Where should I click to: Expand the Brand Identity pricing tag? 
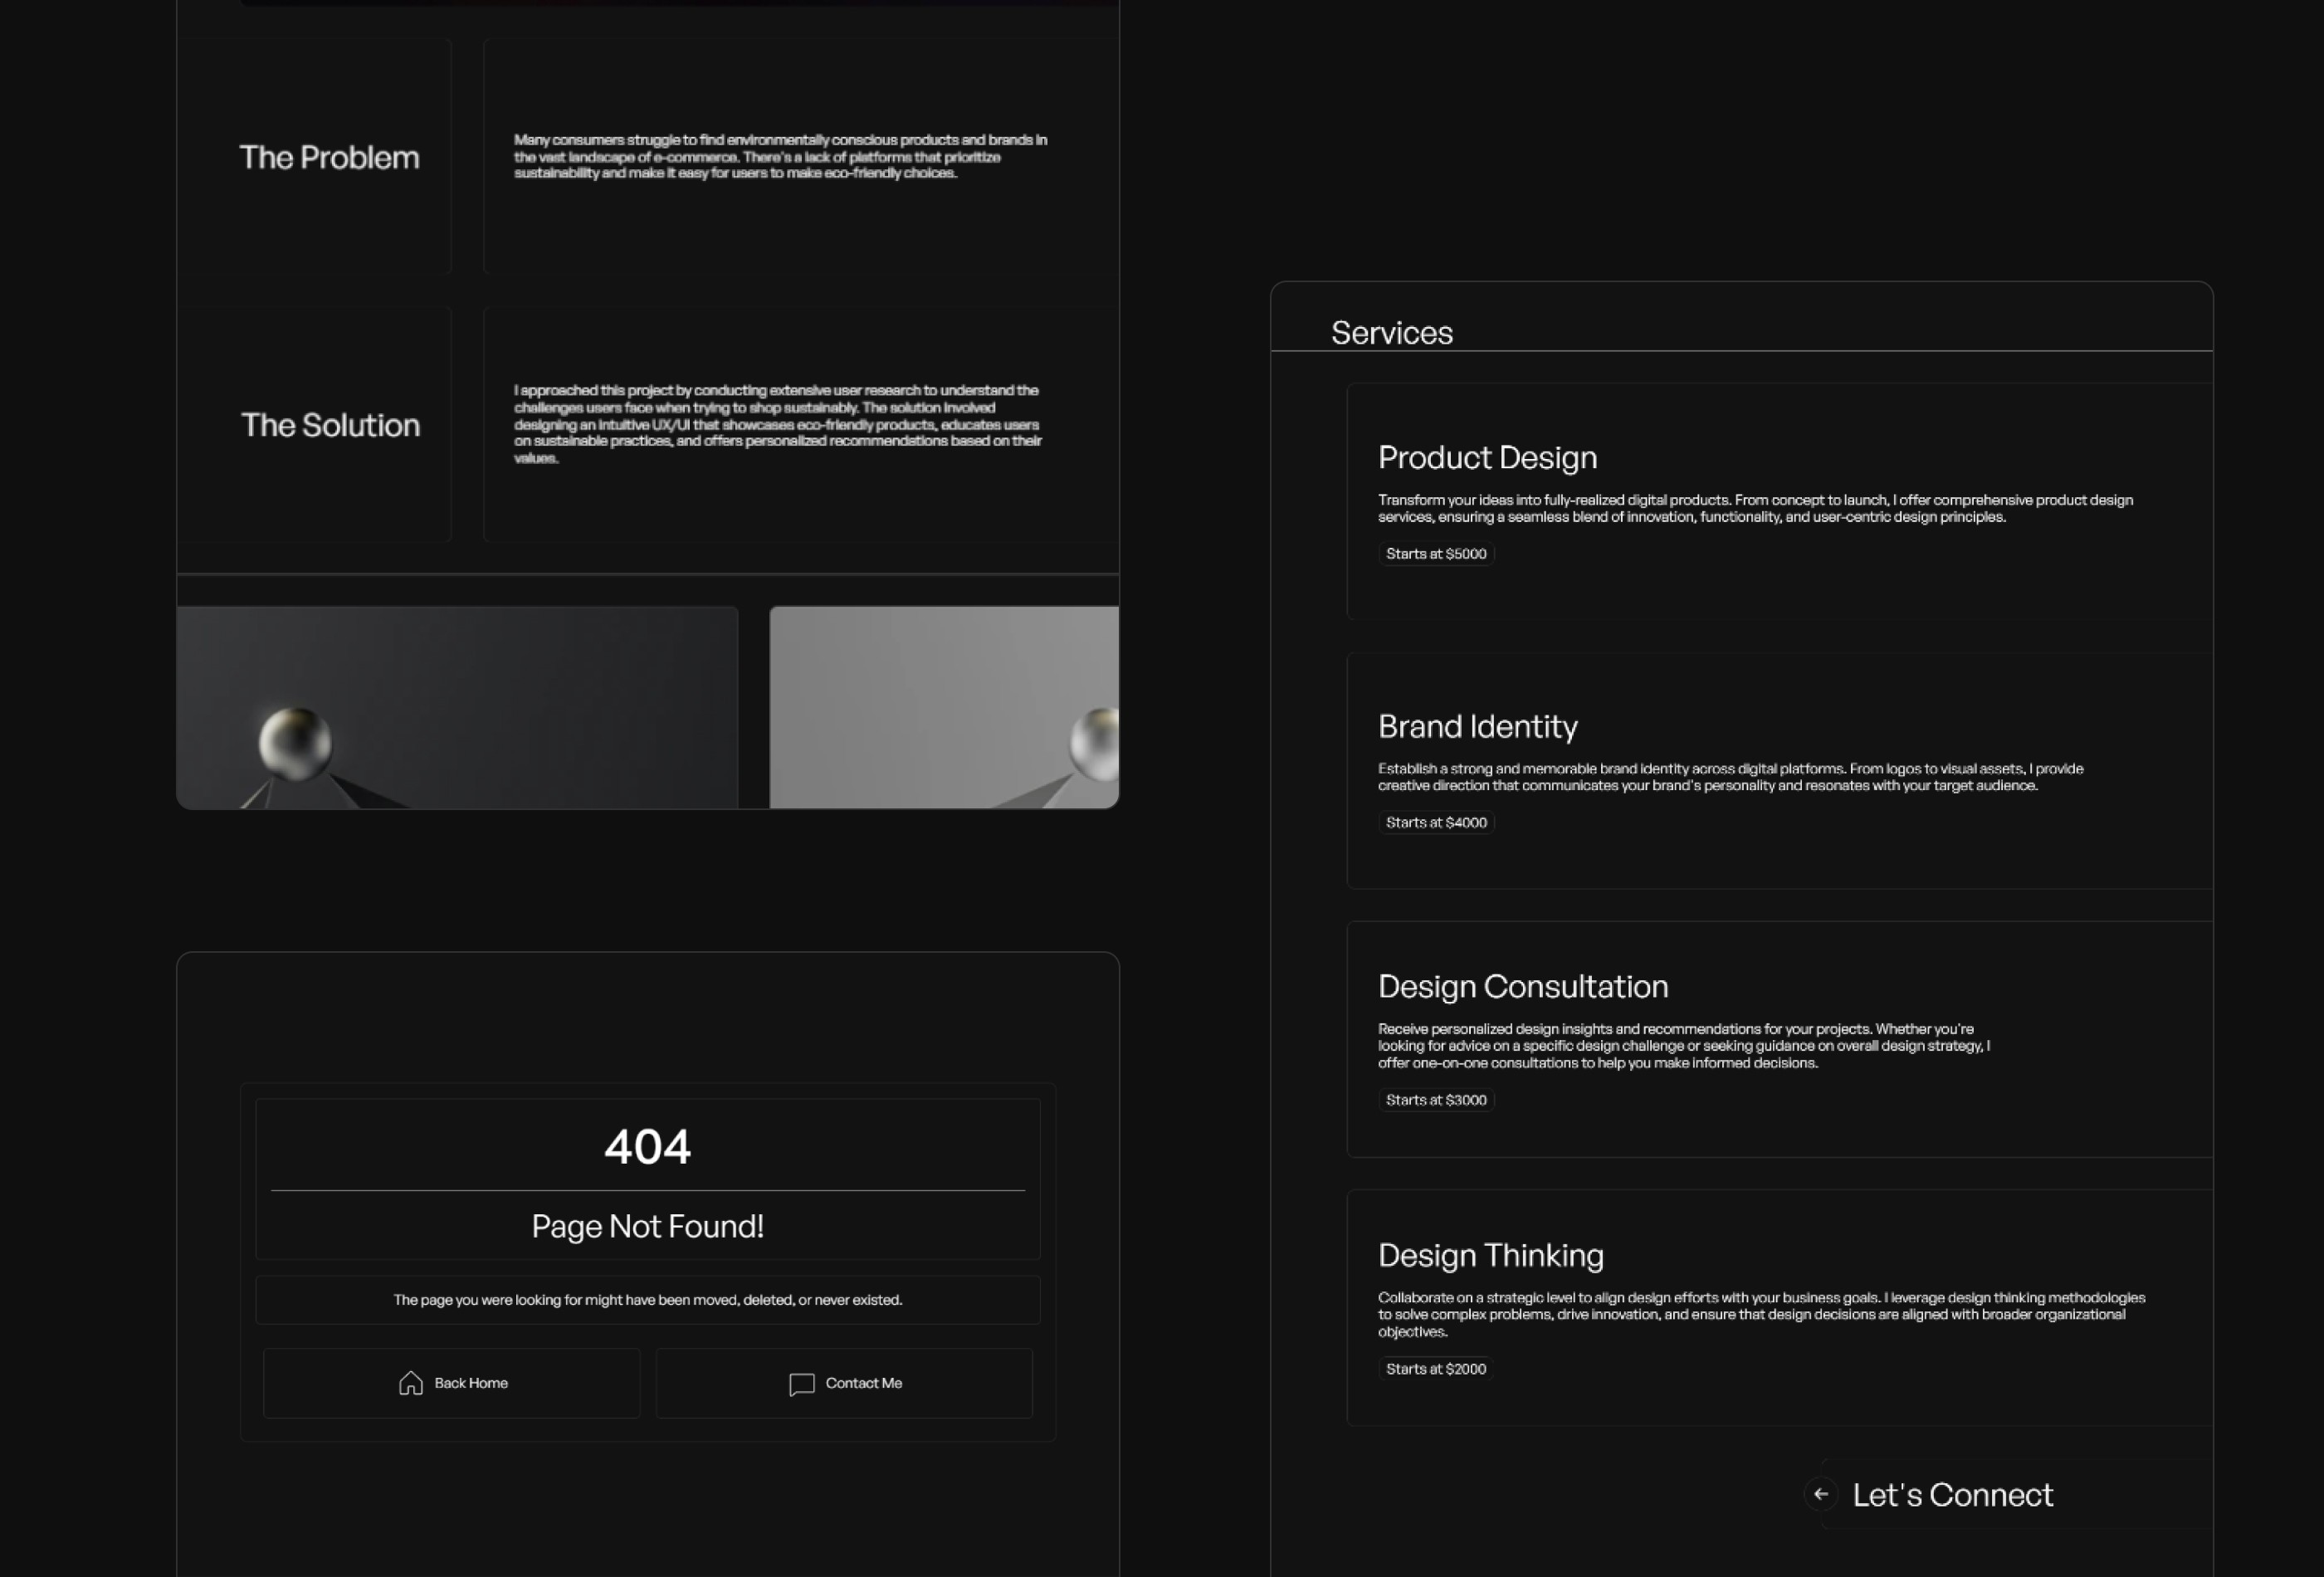point(1436,822)
